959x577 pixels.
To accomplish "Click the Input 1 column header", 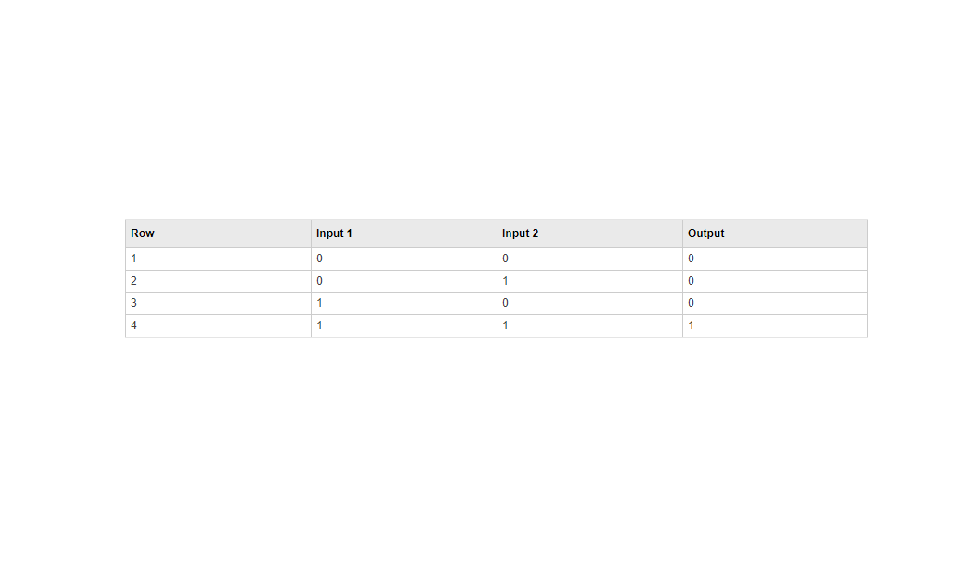I will pyautogui.click(x=334, y=234).
